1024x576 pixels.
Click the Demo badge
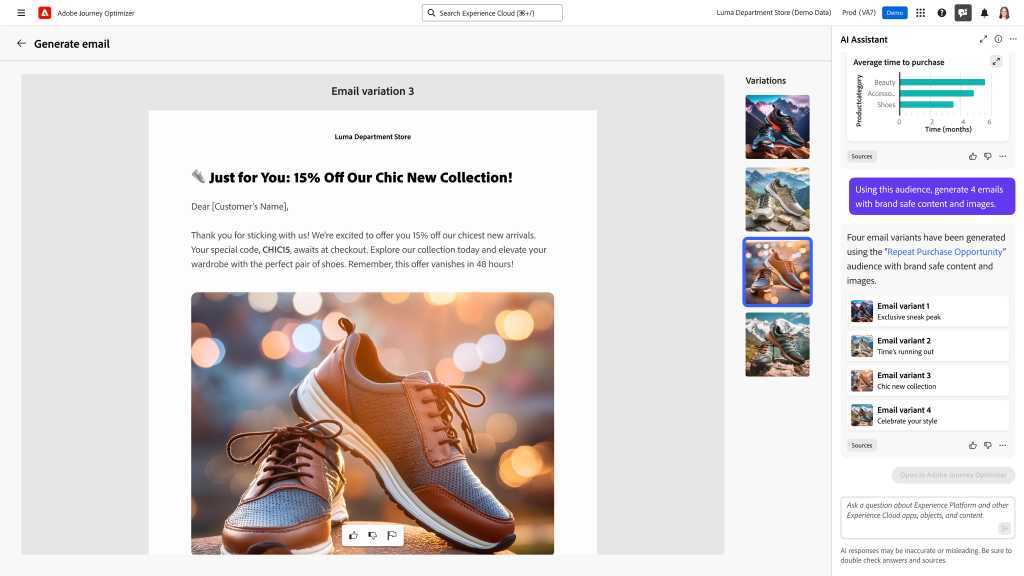pyautogui.click(x=894, y=12)
